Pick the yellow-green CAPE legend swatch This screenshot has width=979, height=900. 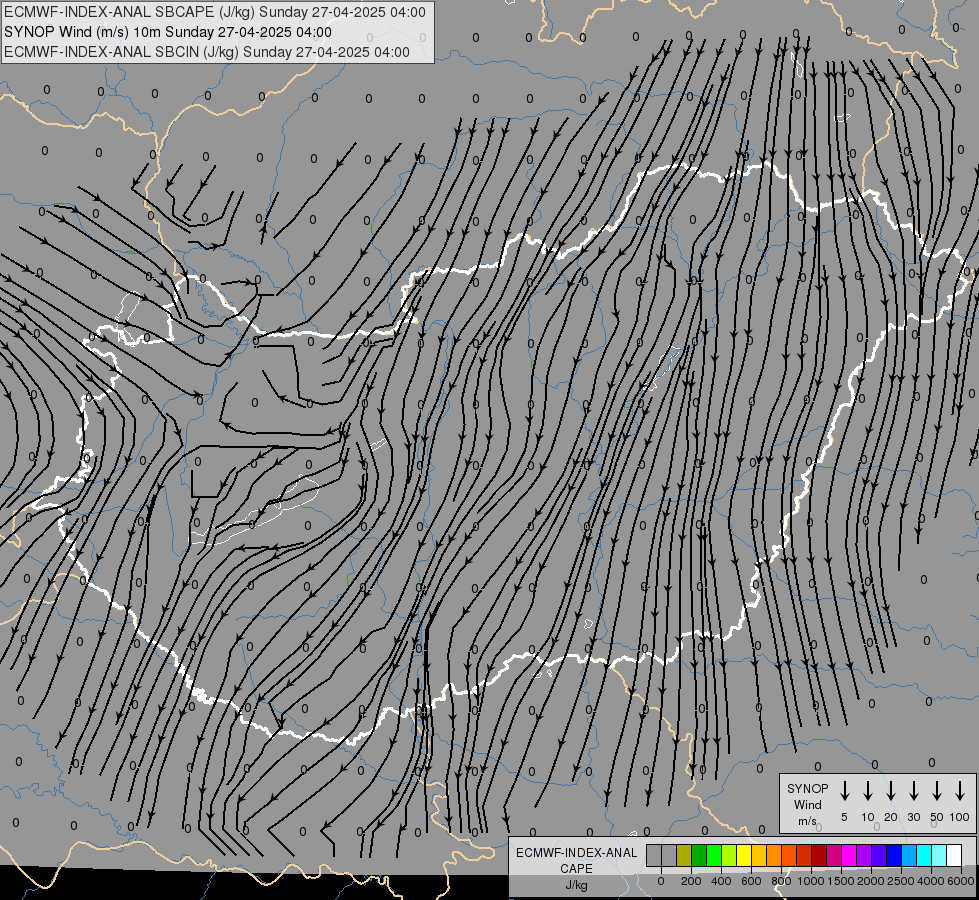click(x=729, y=855)
